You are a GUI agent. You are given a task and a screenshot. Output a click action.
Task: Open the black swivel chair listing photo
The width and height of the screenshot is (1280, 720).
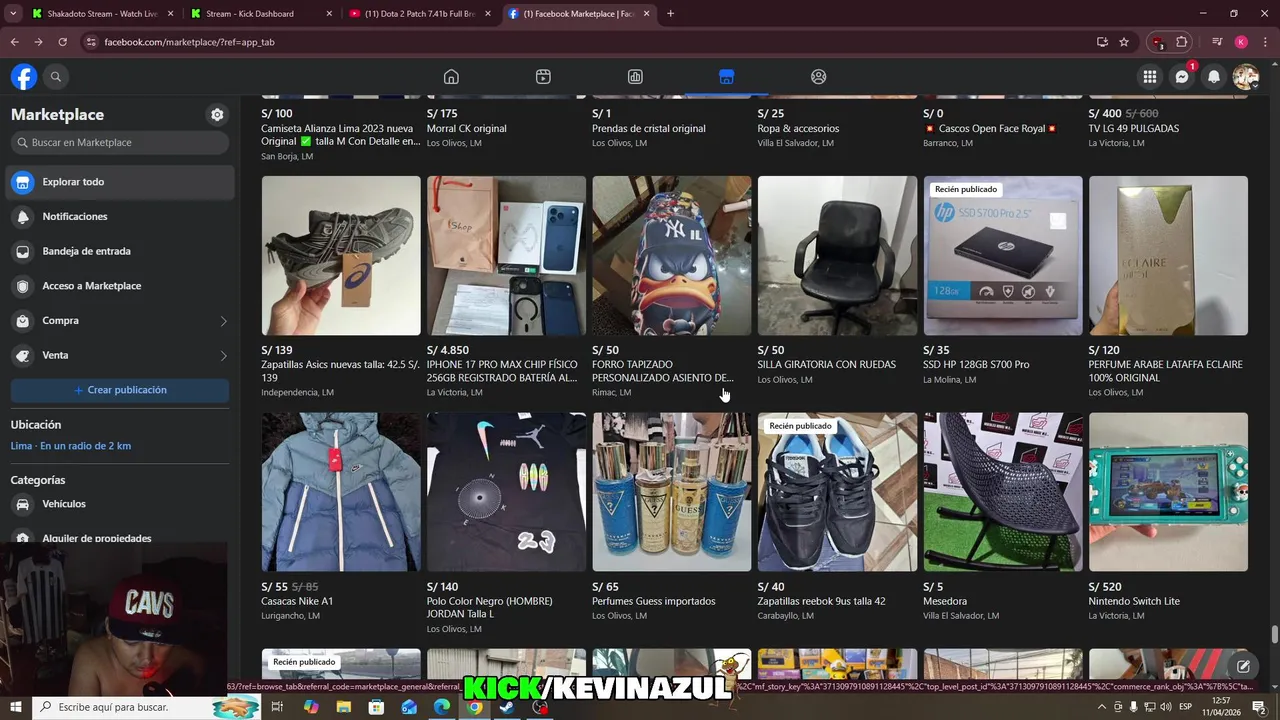pyautogui.click(x=837, y=256)
